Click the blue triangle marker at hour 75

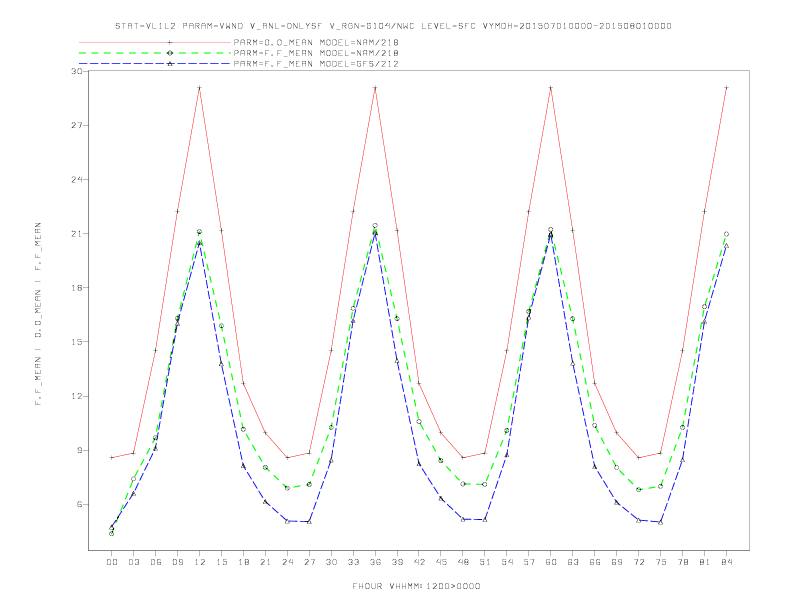point(661,522)
